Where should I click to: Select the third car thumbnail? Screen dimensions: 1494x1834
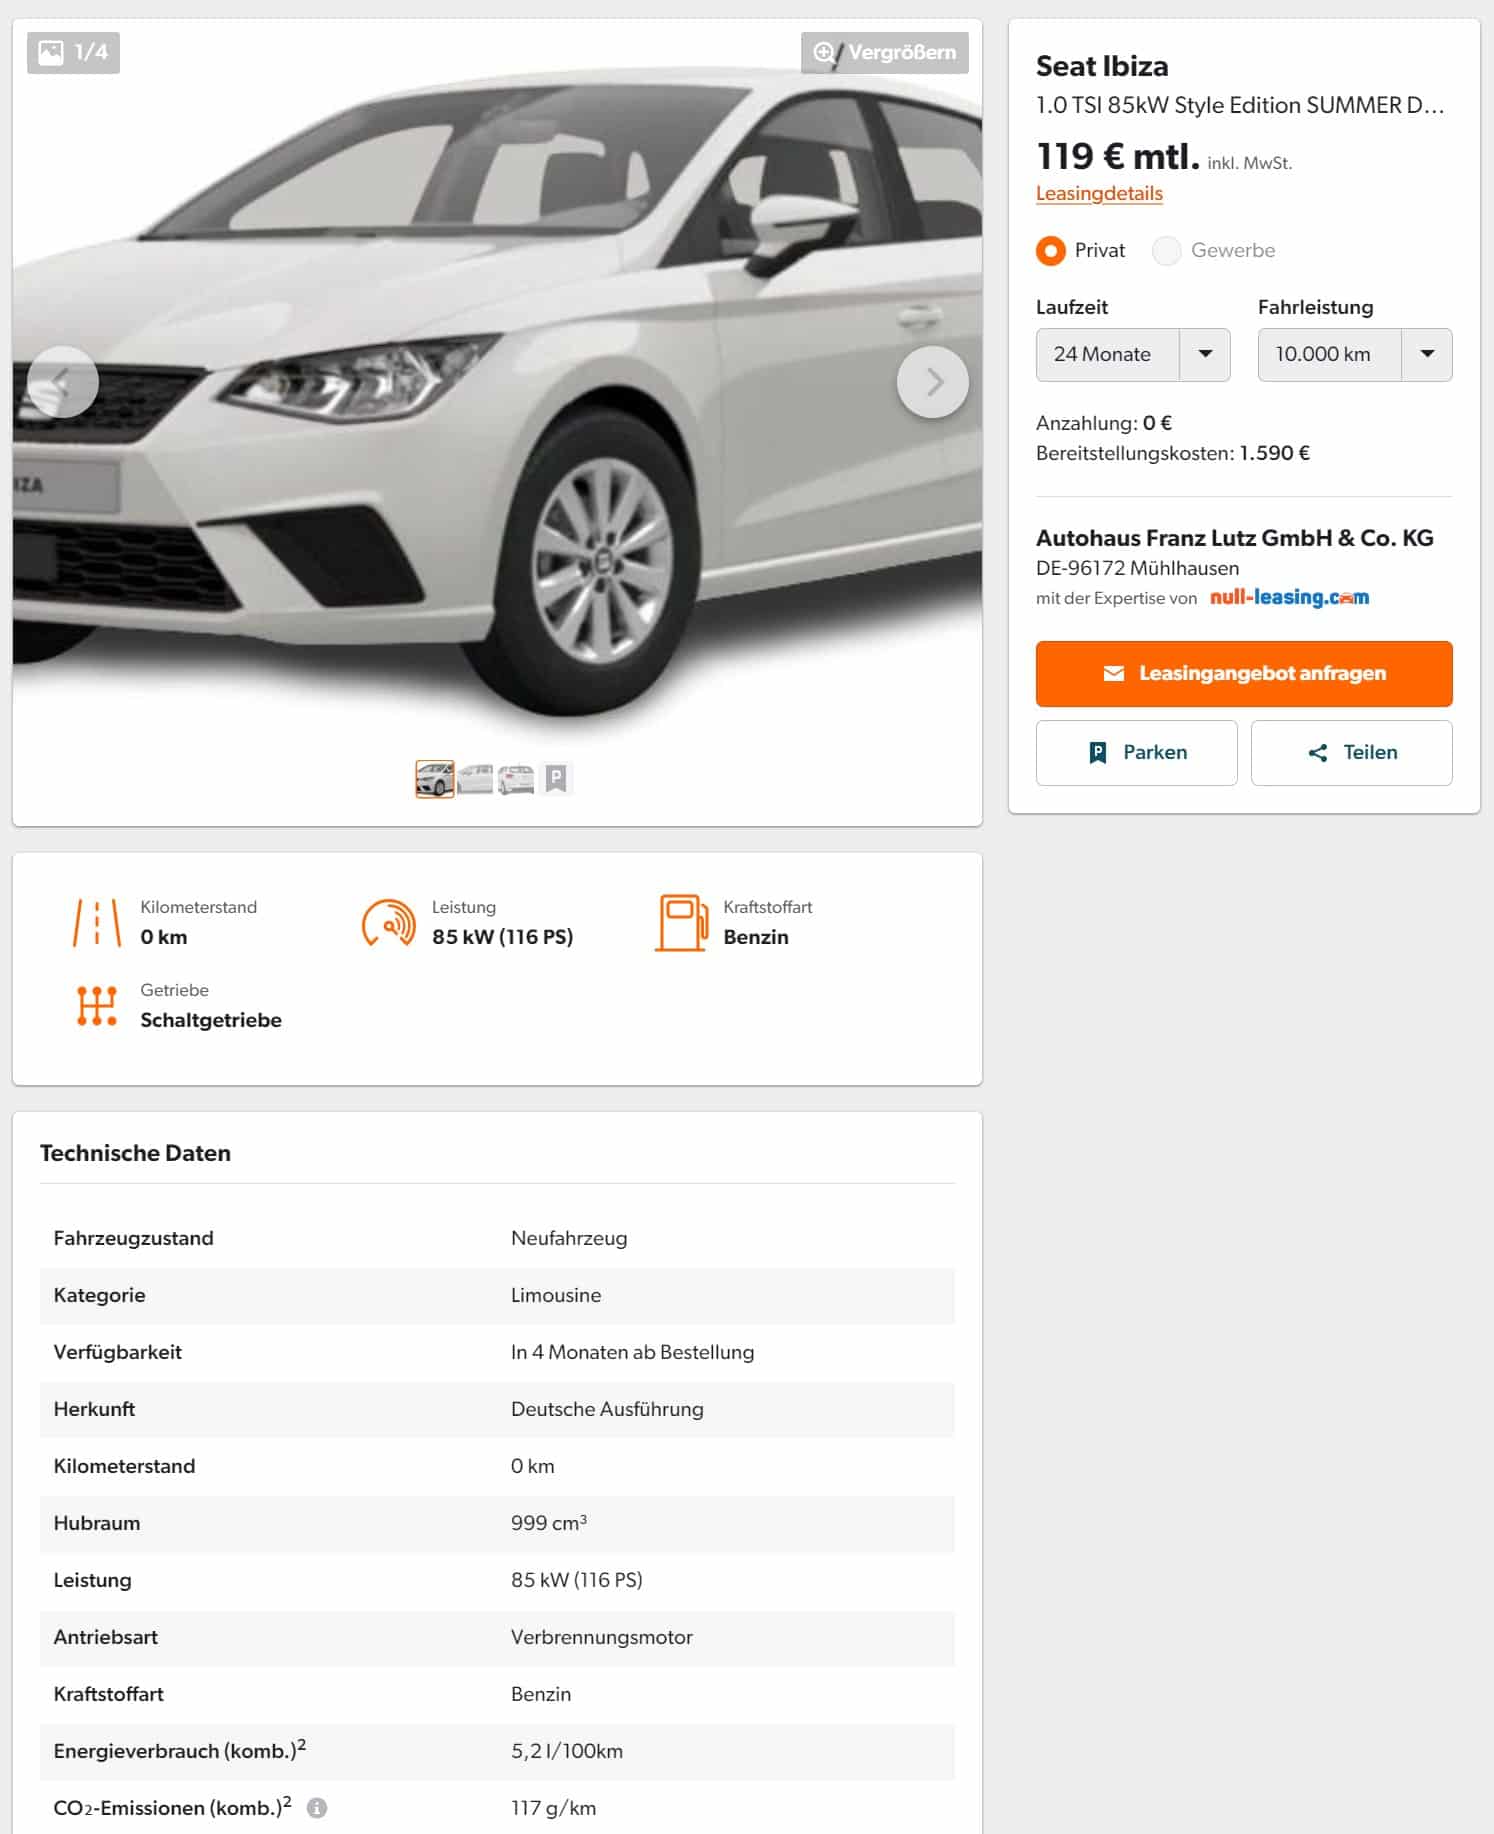[x=516, y=779]
